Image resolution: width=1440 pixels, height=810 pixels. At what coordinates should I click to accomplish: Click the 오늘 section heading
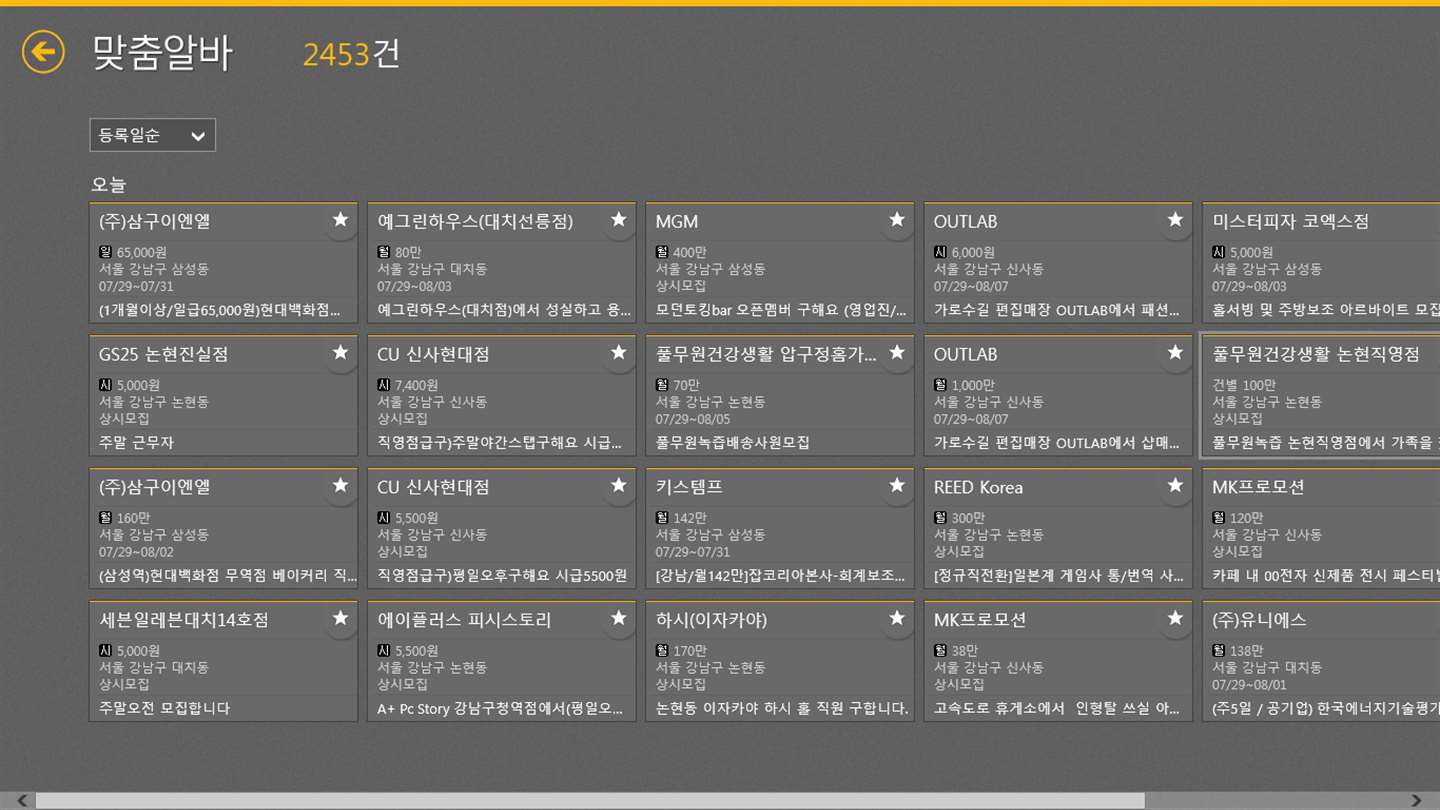(x=109, y=185)
